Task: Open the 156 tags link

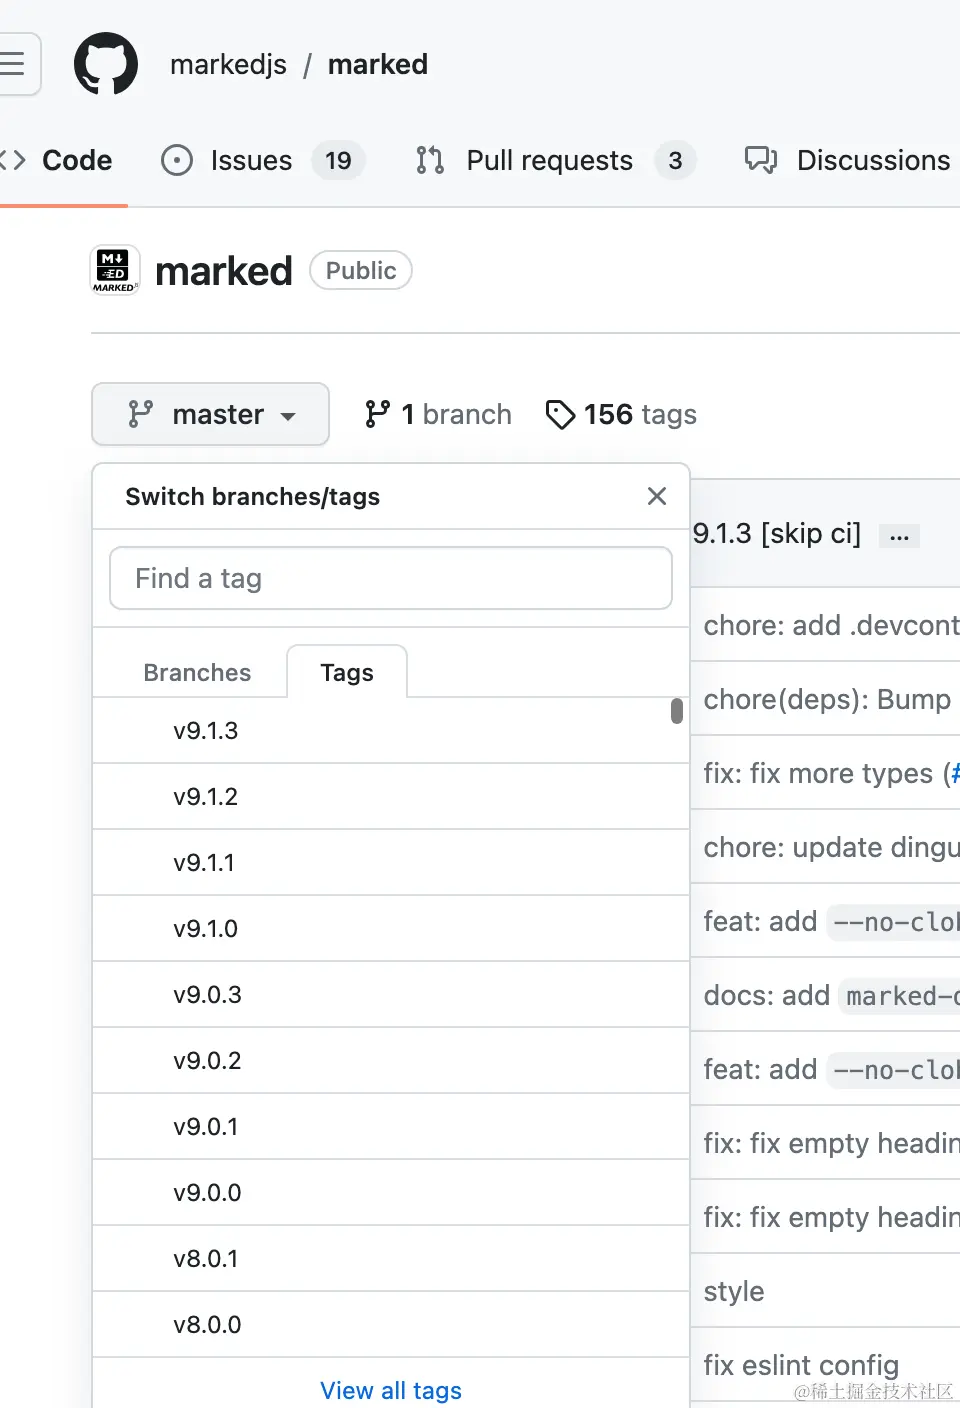Action: pos(621,414)
